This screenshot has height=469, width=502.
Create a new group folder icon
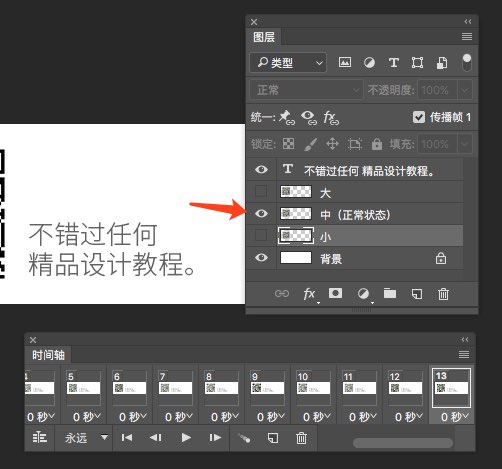coord(390,293)
